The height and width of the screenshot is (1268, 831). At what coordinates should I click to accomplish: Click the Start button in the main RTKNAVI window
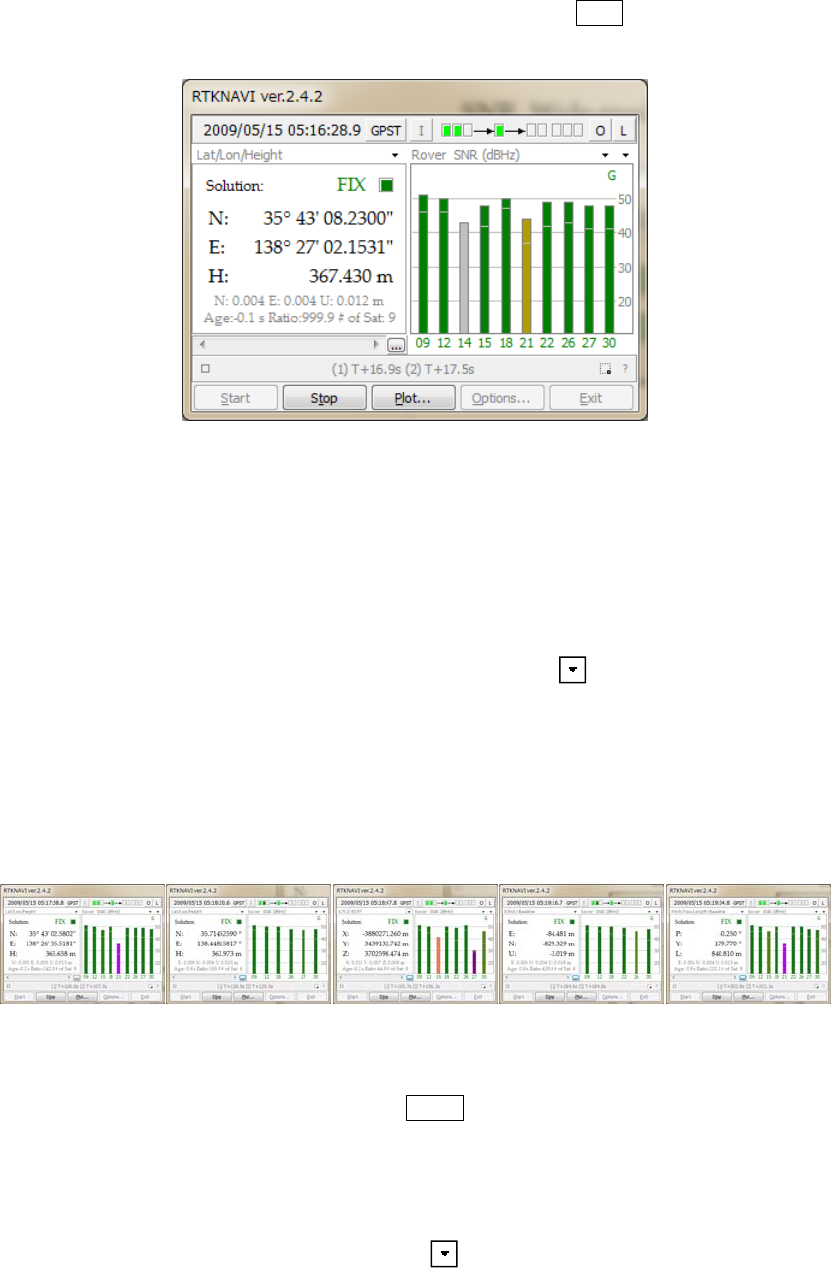[235, 398]
